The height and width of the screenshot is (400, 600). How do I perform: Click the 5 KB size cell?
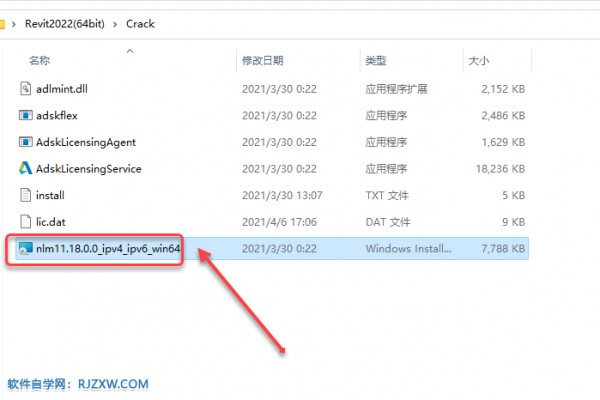coord(514,195)
